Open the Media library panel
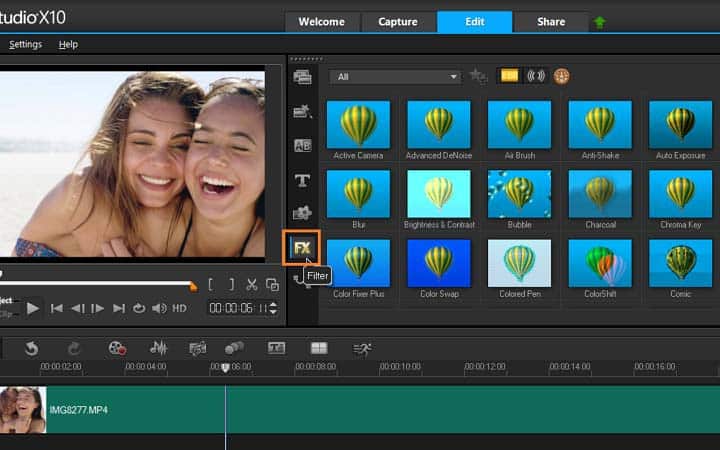 302,77
